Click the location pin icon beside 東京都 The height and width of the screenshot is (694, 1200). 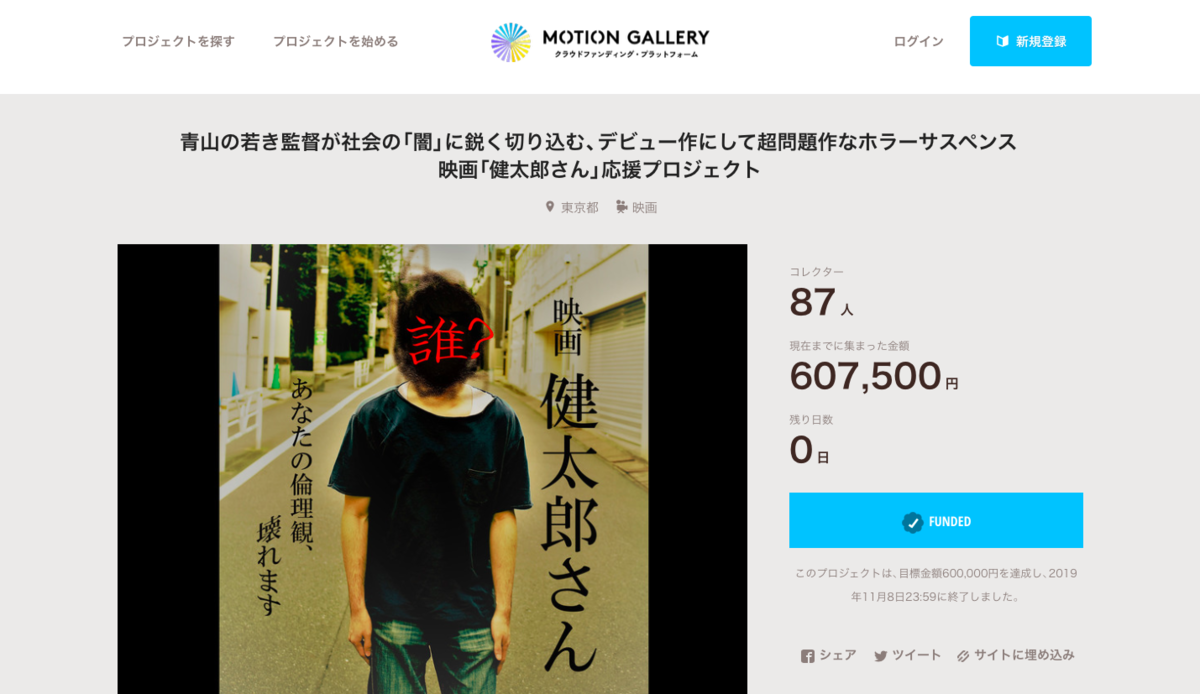[x=550, y=207]
